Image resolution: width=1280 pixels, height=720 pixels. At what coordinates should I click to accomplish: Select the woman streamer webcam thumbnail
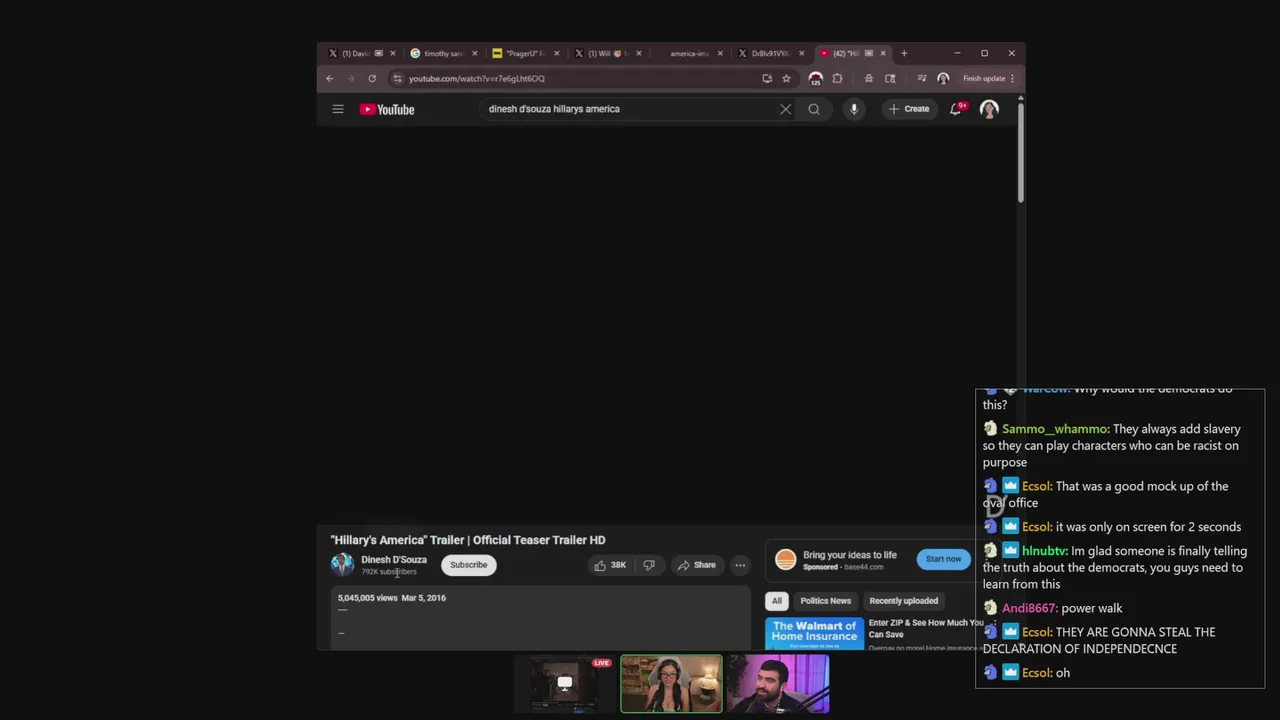coord(671,684)
